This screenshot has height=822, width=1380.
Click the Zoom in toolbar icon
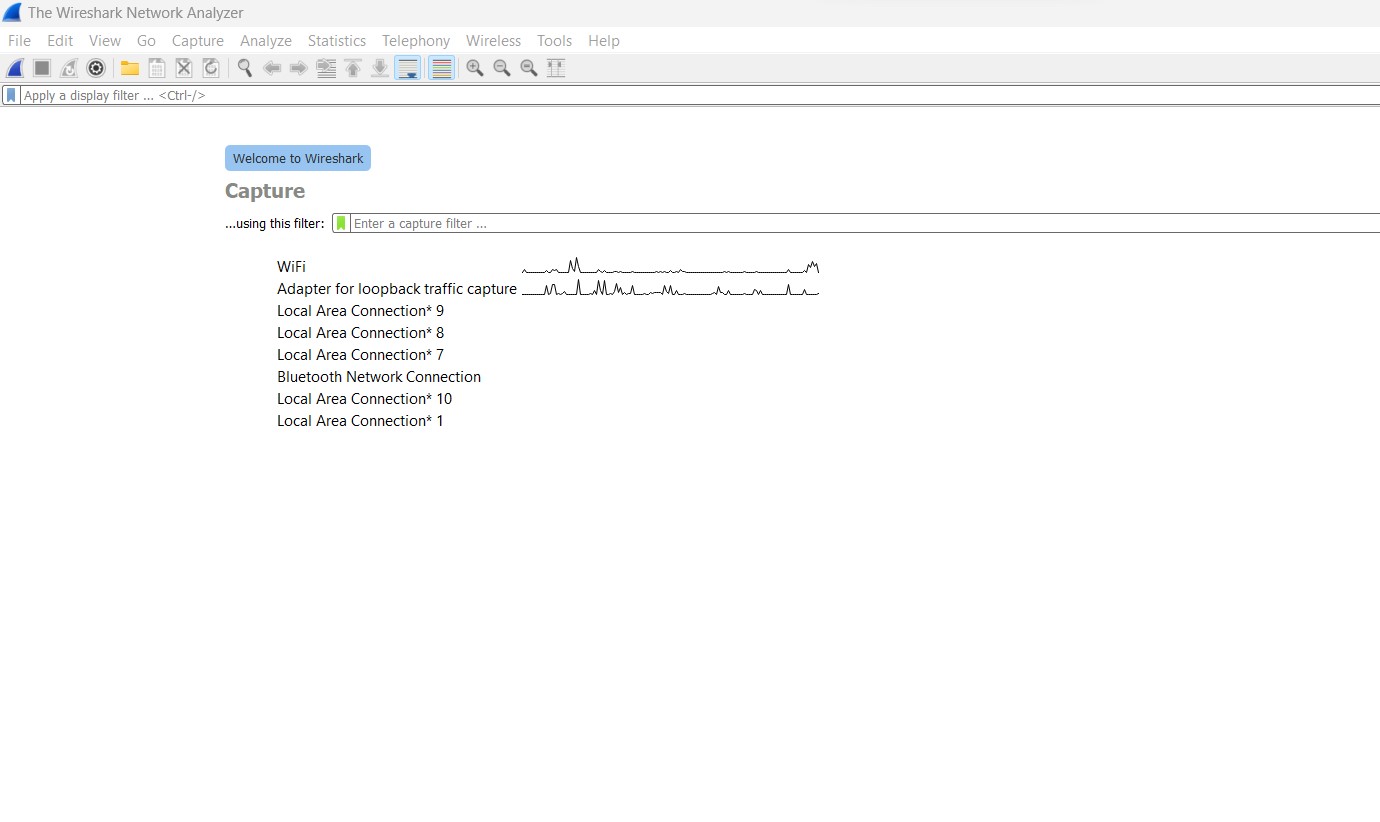[x=475, y=68]
